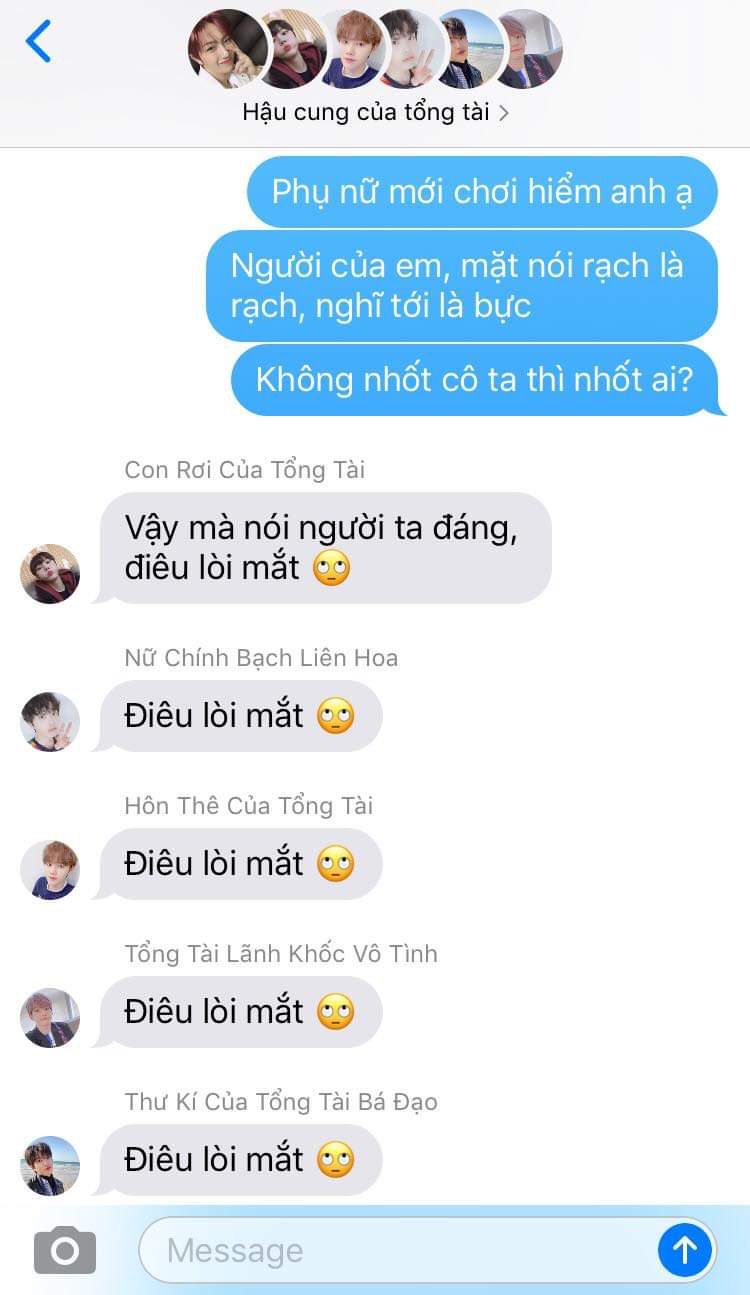This screenshot has width=750, height=1295.
Task: Tap avatar next to Nữ Chính Bạch Liên Hoa
Action: point(50,721)
